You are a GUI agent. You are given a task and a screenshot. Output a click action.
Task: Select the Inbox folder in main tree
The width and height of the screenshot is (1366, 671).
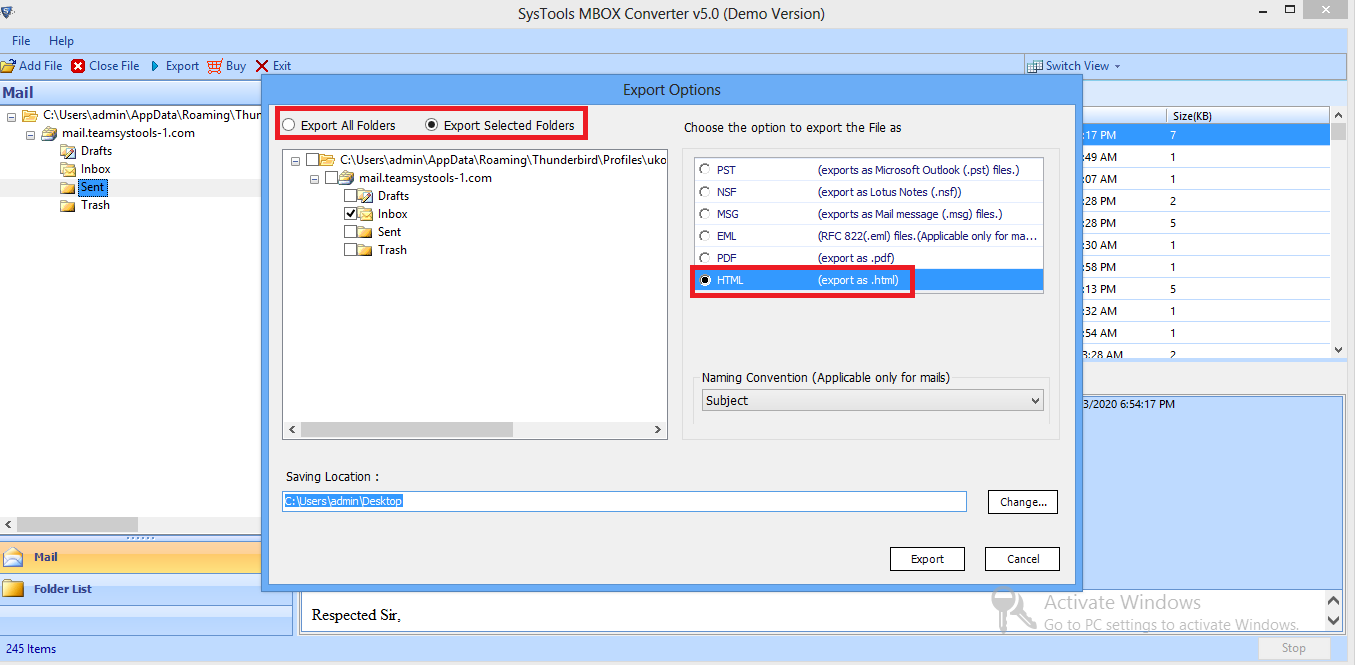tap(96, 169)
